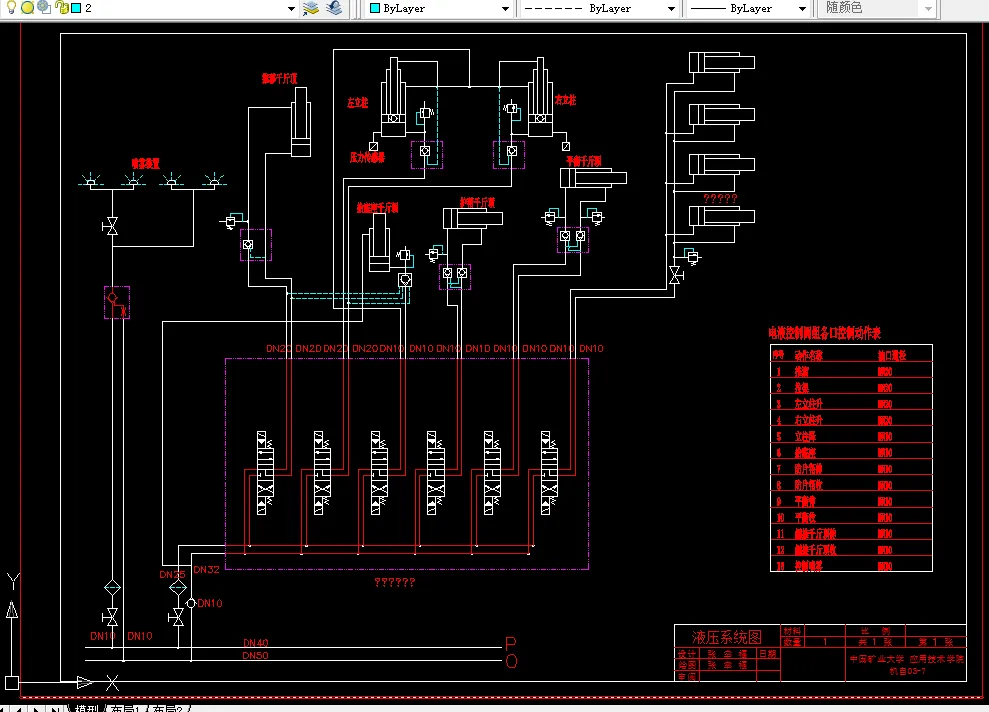Select the 日期 title block cell

[768, 654]
